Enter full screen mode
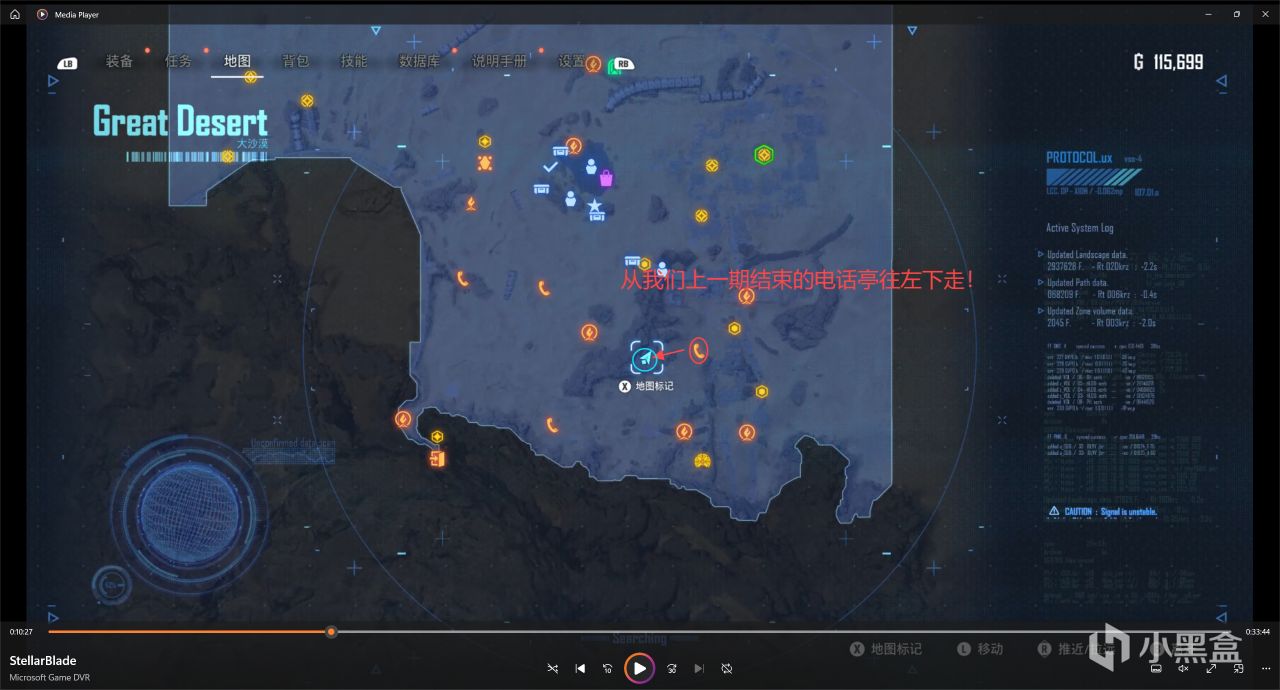This screenshot has width=1280, height=690. (1211, 668)
